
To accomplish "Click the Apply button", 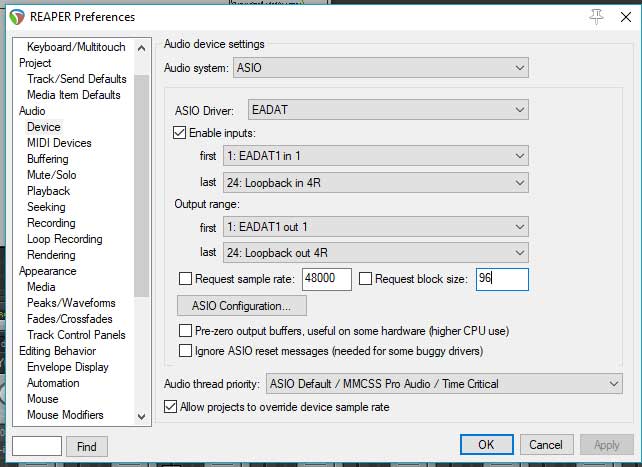I will tap(607, 444).
